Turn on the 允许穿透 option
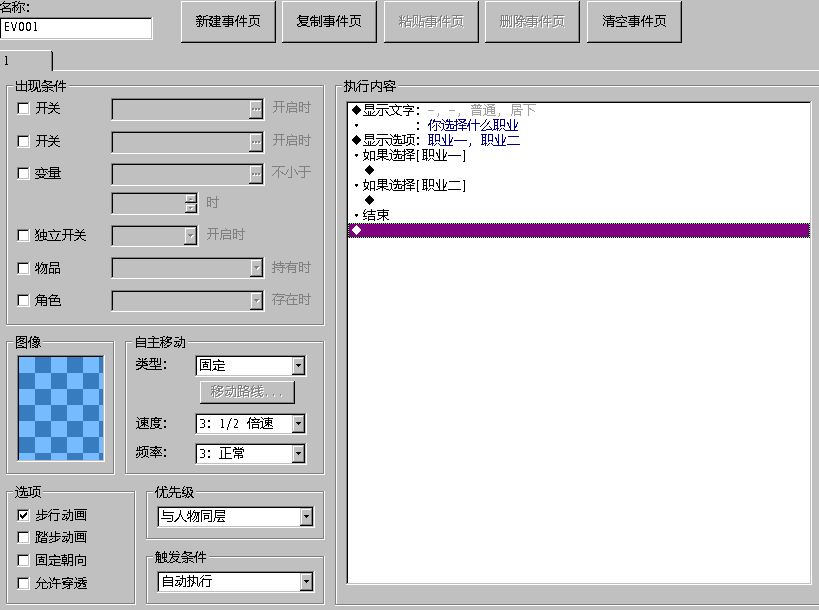 24,583
